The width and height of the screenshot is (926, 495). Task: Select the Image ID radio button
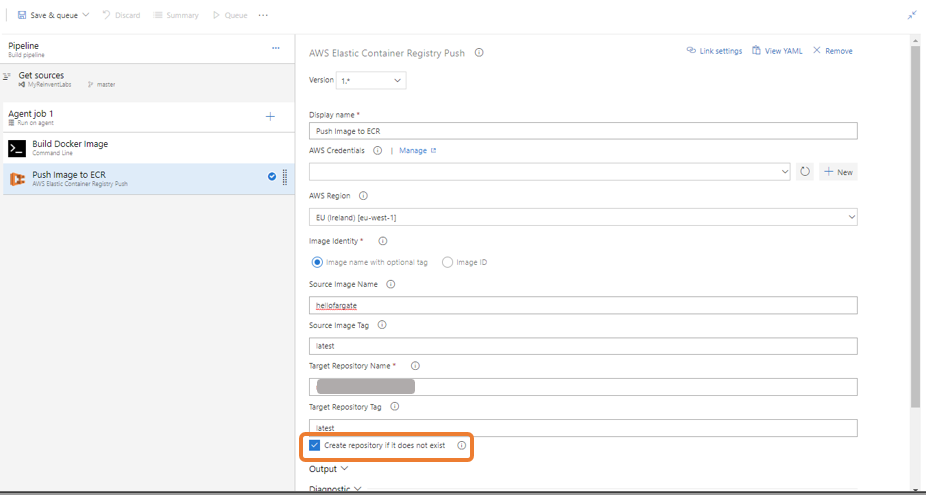pos(447,262)
